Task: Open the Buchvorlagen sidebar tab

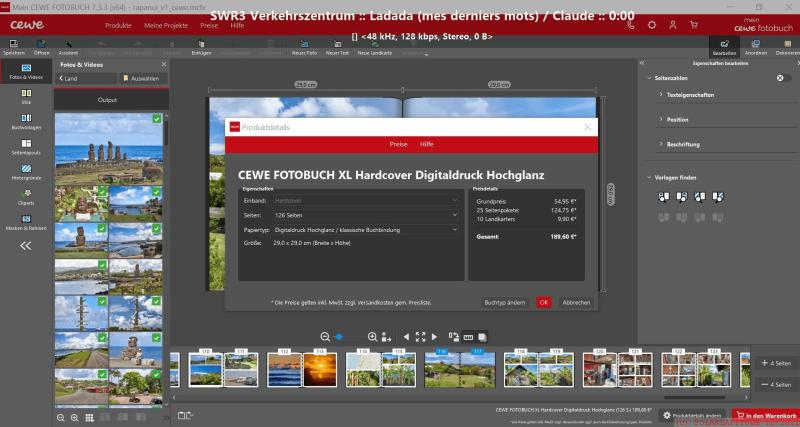Action: [x=27, y=122]
